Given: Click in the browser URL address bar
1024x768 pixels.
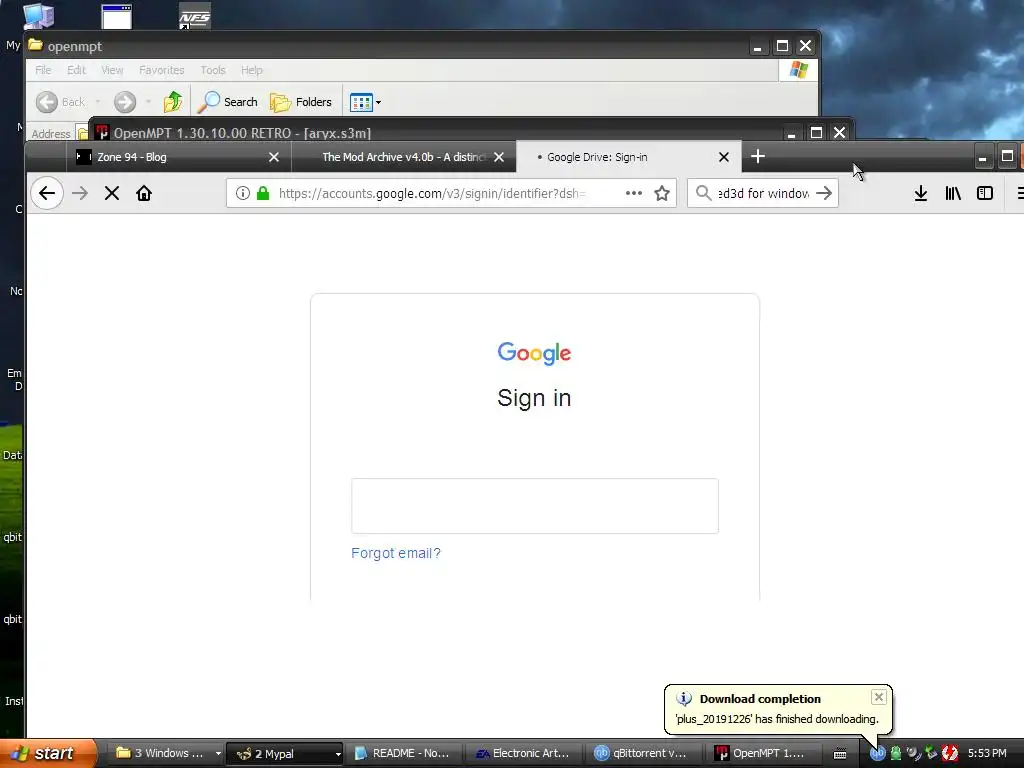Looking at the screenshot, I should [431, 193].
